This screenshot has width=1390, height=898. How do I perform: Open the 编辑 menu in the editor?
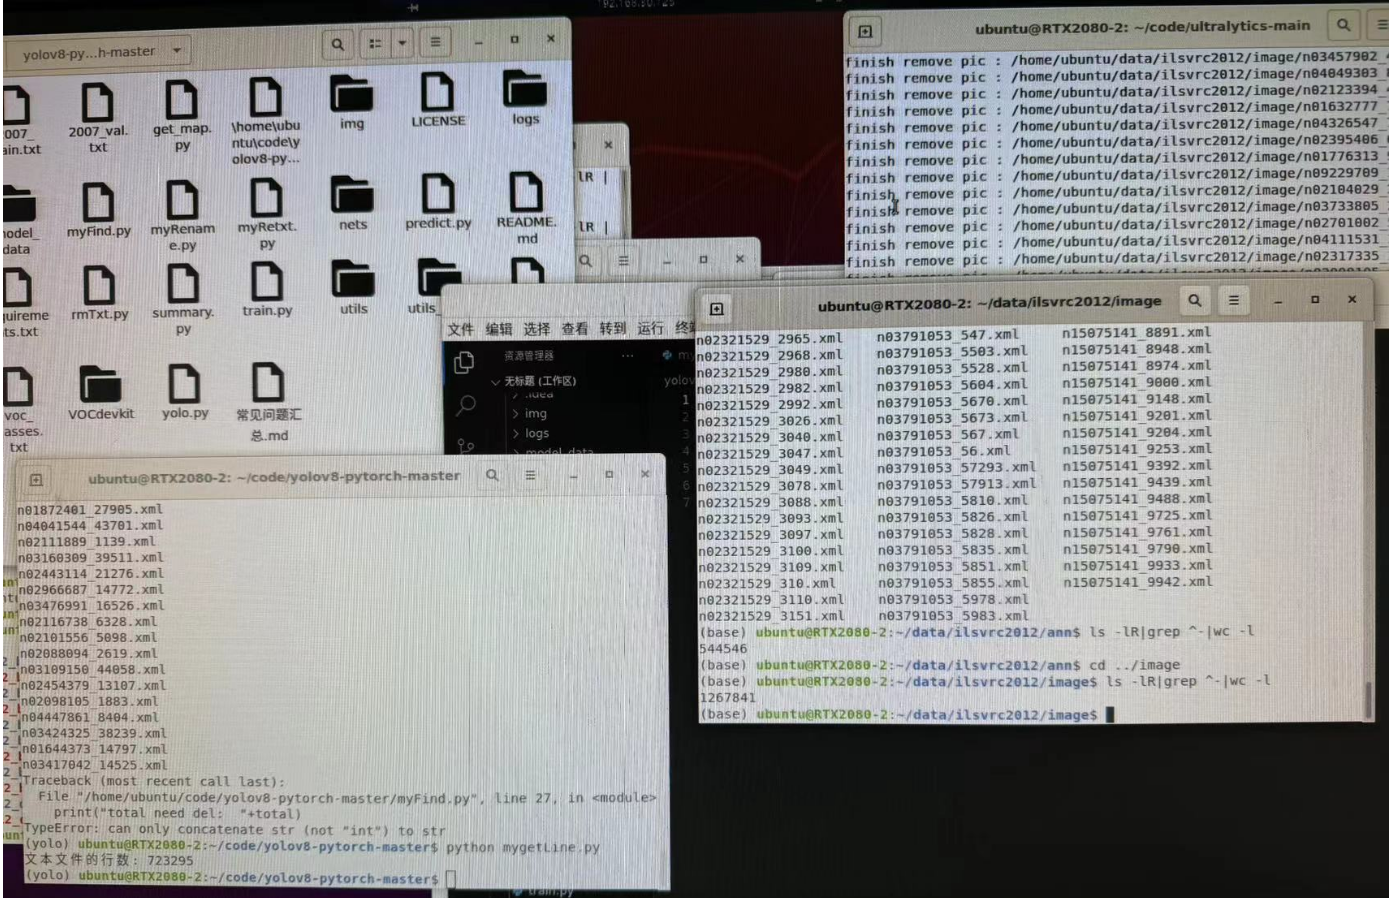(498, 329)
